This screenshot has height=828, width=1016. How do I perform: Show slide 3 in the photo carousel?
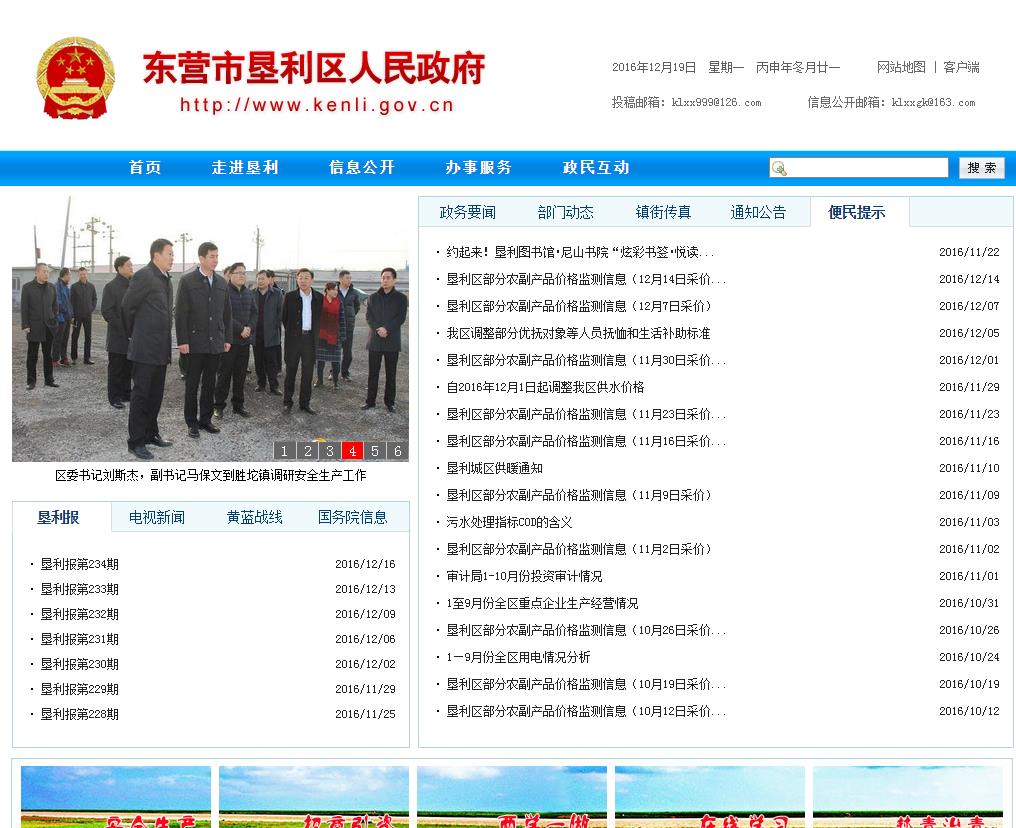click(x=330, y=451)
